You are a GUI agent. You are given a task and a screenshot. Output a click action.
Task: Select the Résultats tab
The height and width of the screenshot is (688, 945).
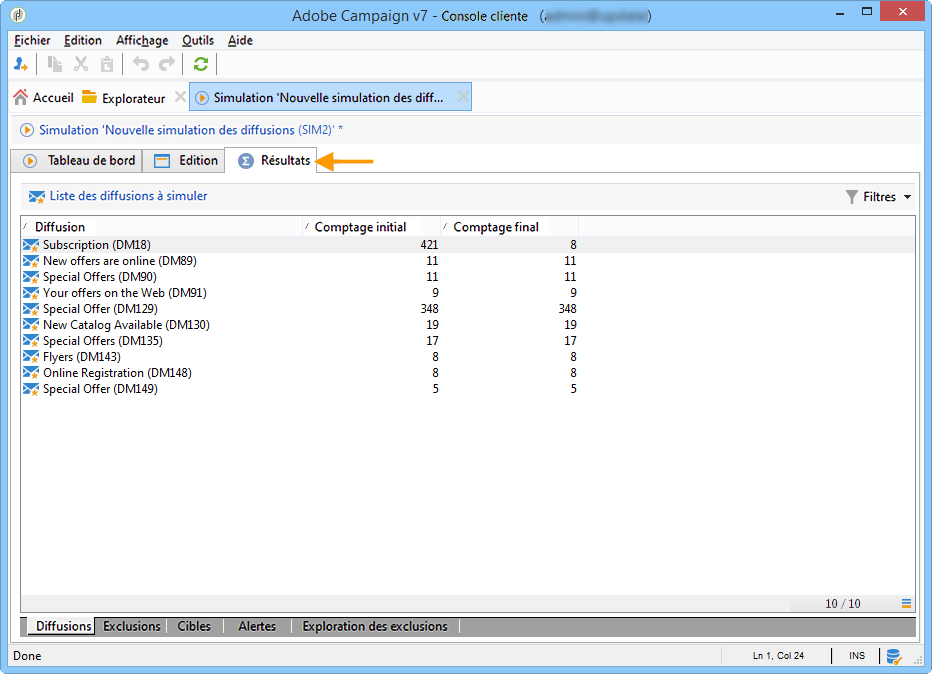[271, 161]
